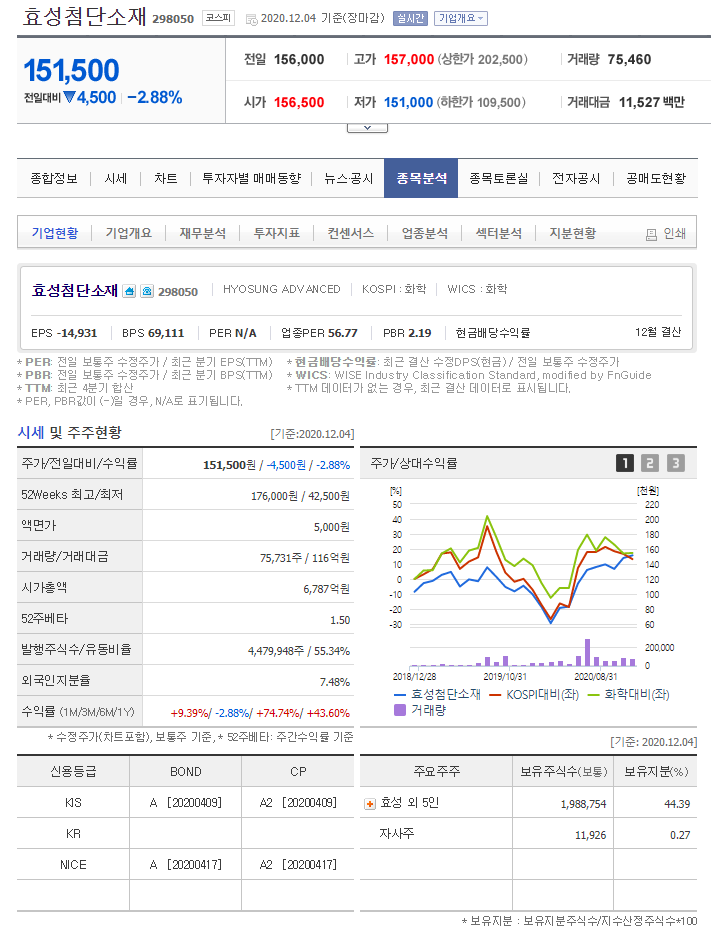Click the 거래량 value 75,460

pos(629,59)
